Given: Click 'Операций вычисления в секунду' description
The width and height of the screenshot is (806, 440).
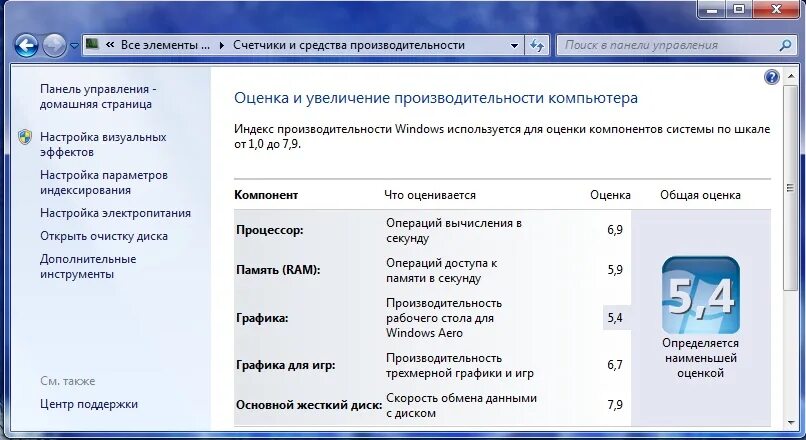Looking at the screenshot, I should click(454, 230).
